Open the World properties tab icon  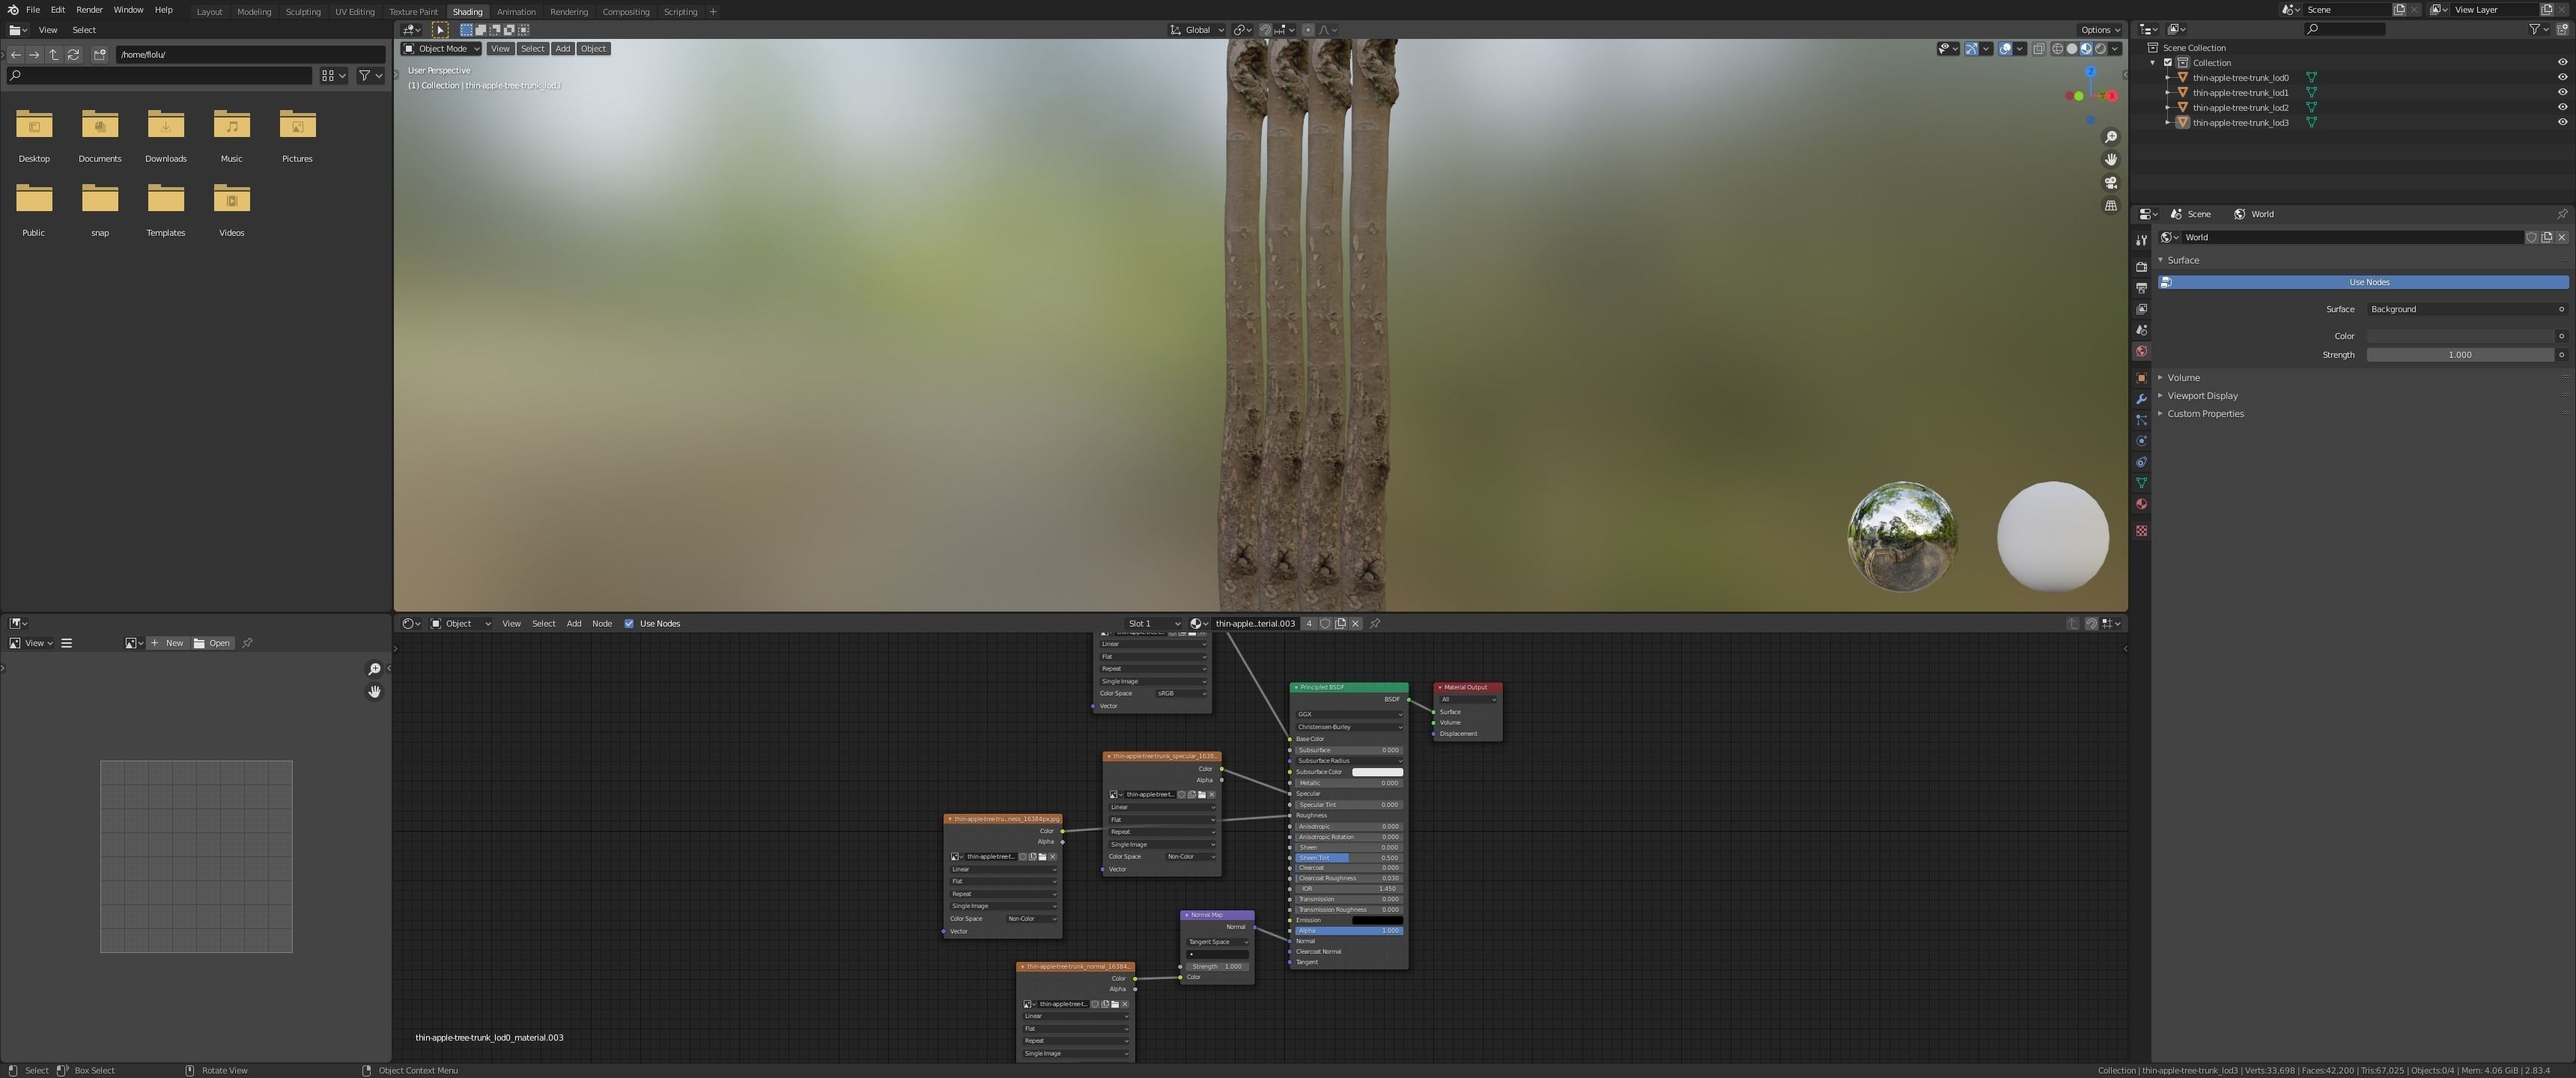pos(2141,351)
